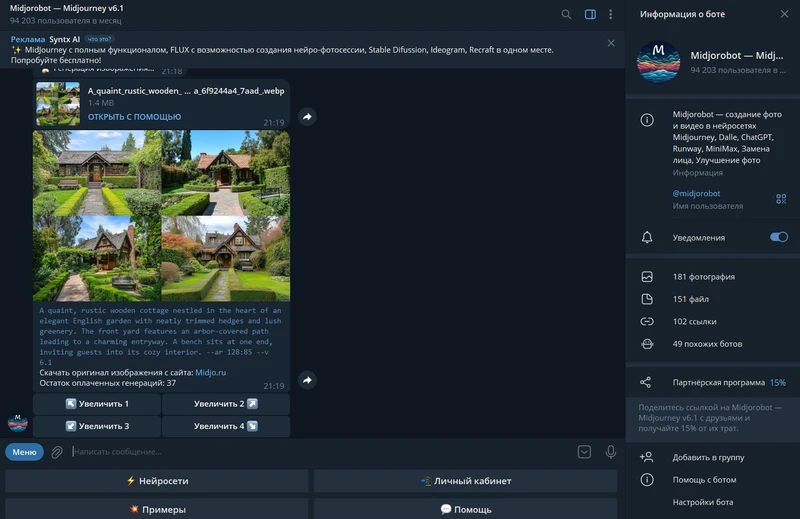Click the notifications bell icon
Screen dimensions: 800x519
click(647, 237)
